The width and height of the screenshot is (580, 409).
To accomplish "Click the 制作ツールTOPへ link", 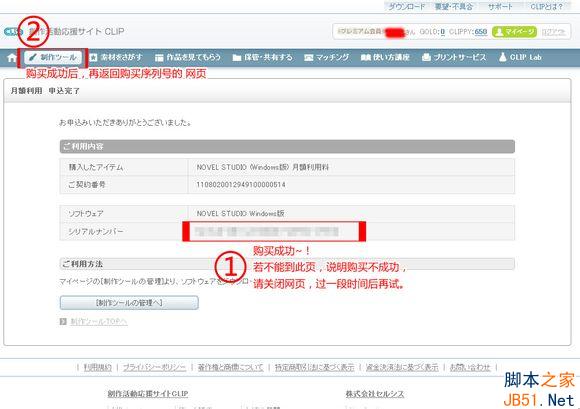I will pyautogui.click(x=99, y=322).
